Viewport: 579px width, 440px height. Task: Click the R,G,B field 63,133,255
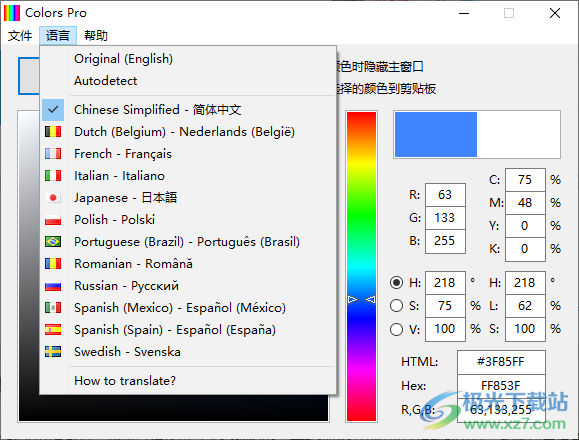coord(501,410)
